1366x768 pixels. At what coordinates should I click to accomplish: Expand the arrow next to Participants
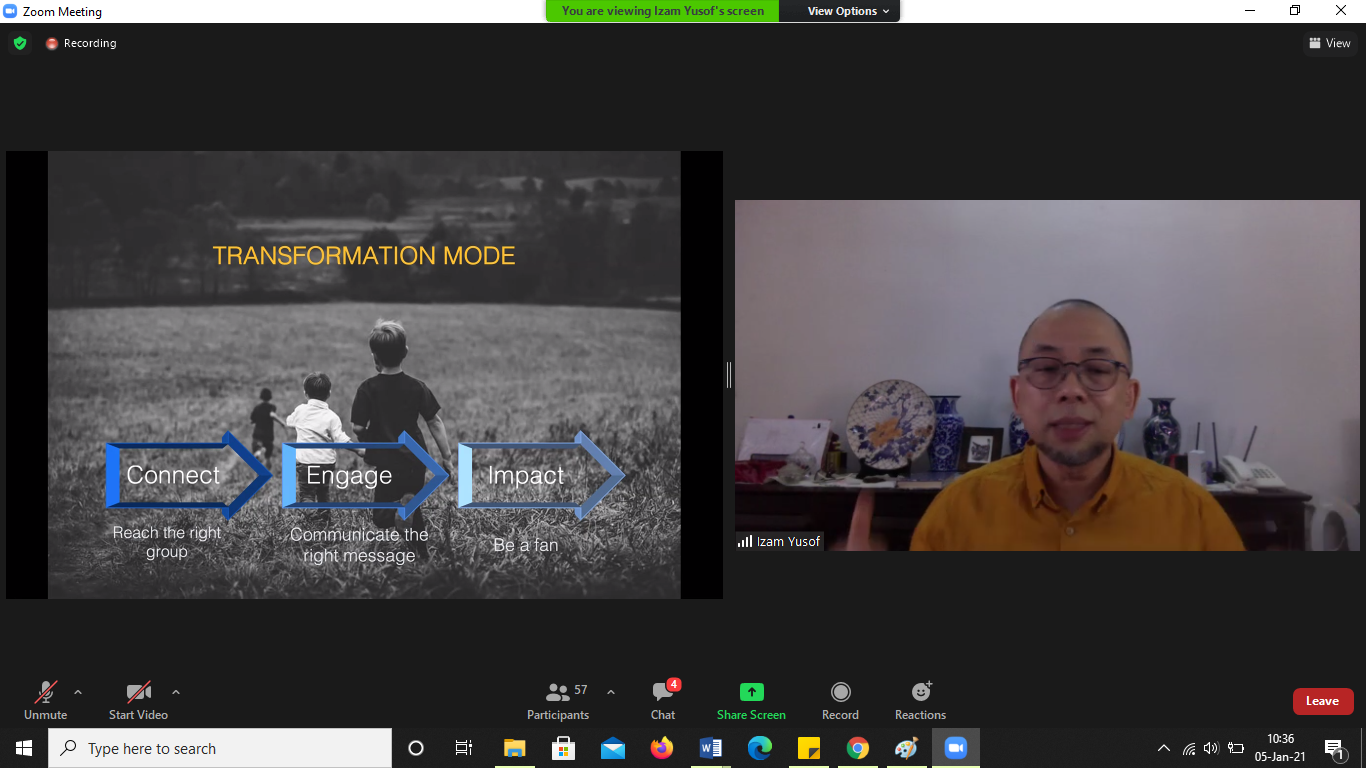[611, 692]
